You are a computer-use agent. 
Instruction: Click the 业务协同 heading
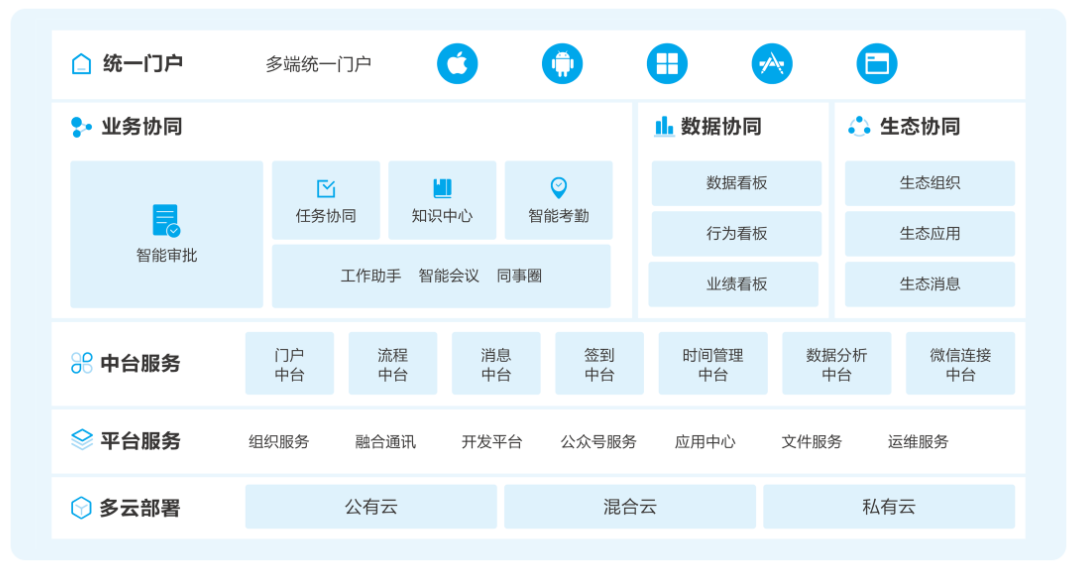[x=142, y=127]
